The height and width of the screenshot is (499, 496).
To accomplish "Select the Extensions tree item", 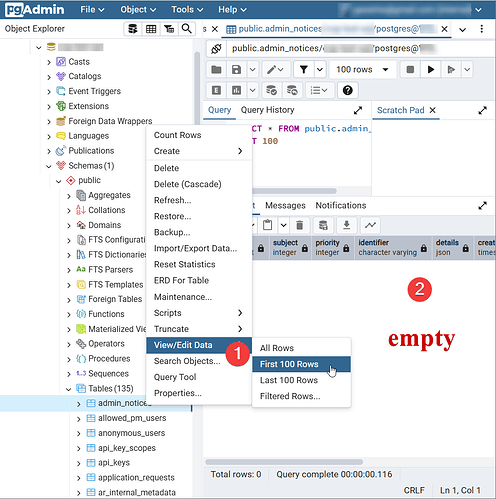I will tap(88, 106).
